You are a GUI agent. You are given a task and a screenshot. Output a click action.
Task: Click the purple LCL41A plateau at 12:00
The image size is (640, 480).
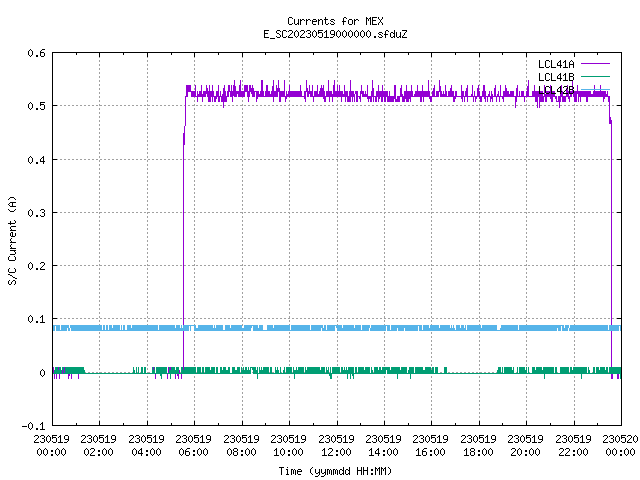pos(337,94)
